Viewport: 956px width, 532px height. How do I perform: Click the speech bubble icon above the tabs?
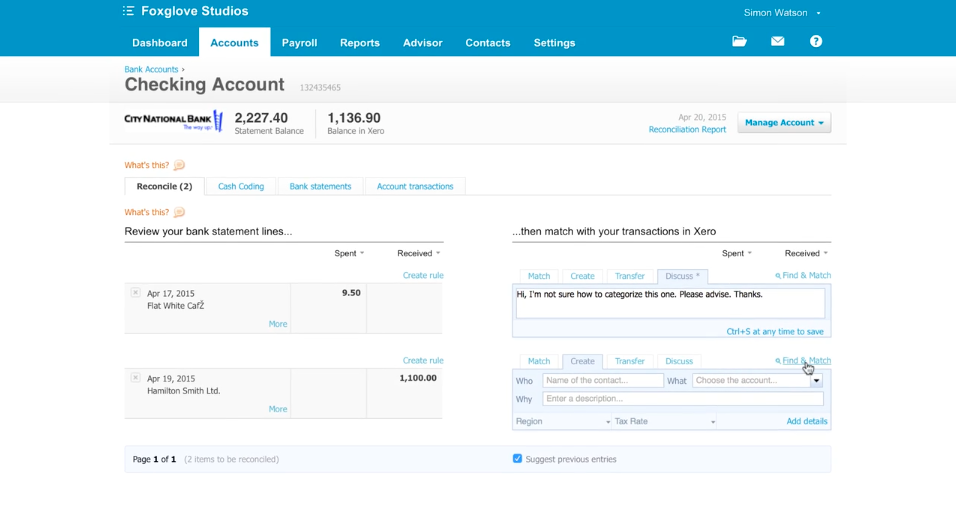179,165
